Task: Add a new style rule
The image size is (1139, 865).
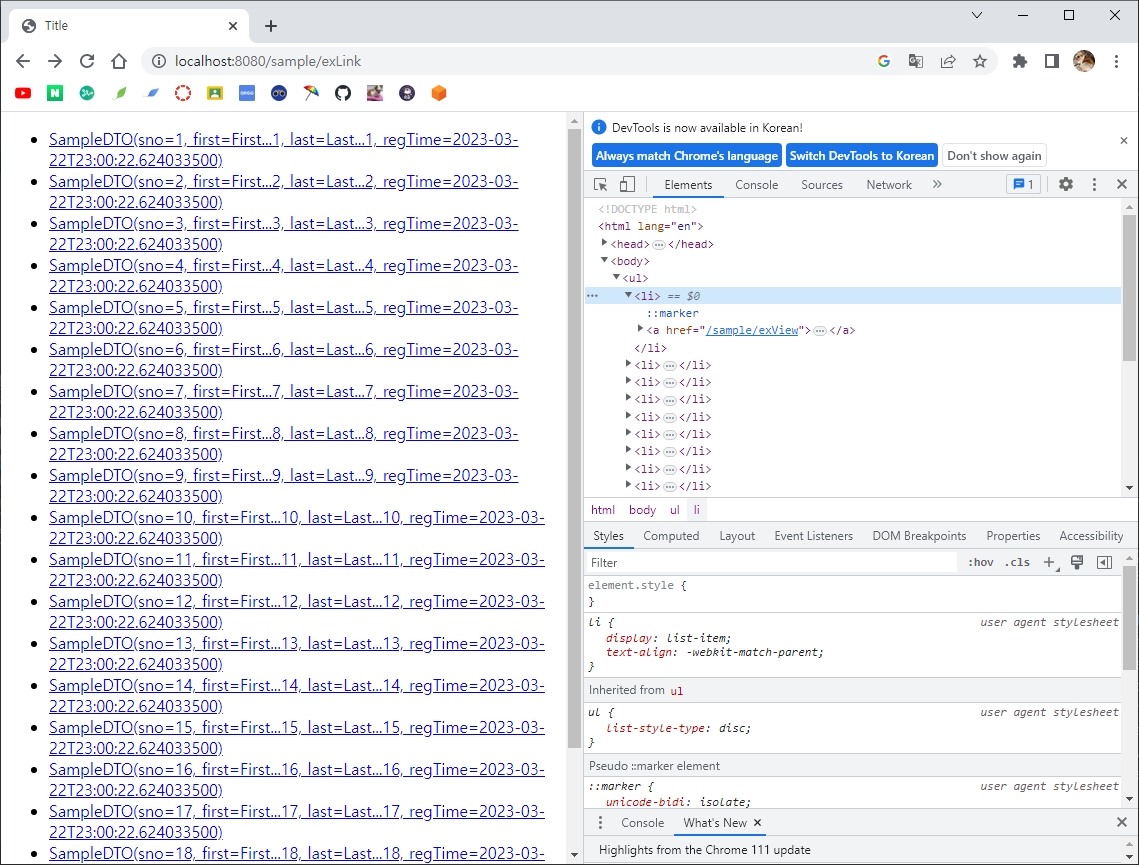Action: (1050, 562)
